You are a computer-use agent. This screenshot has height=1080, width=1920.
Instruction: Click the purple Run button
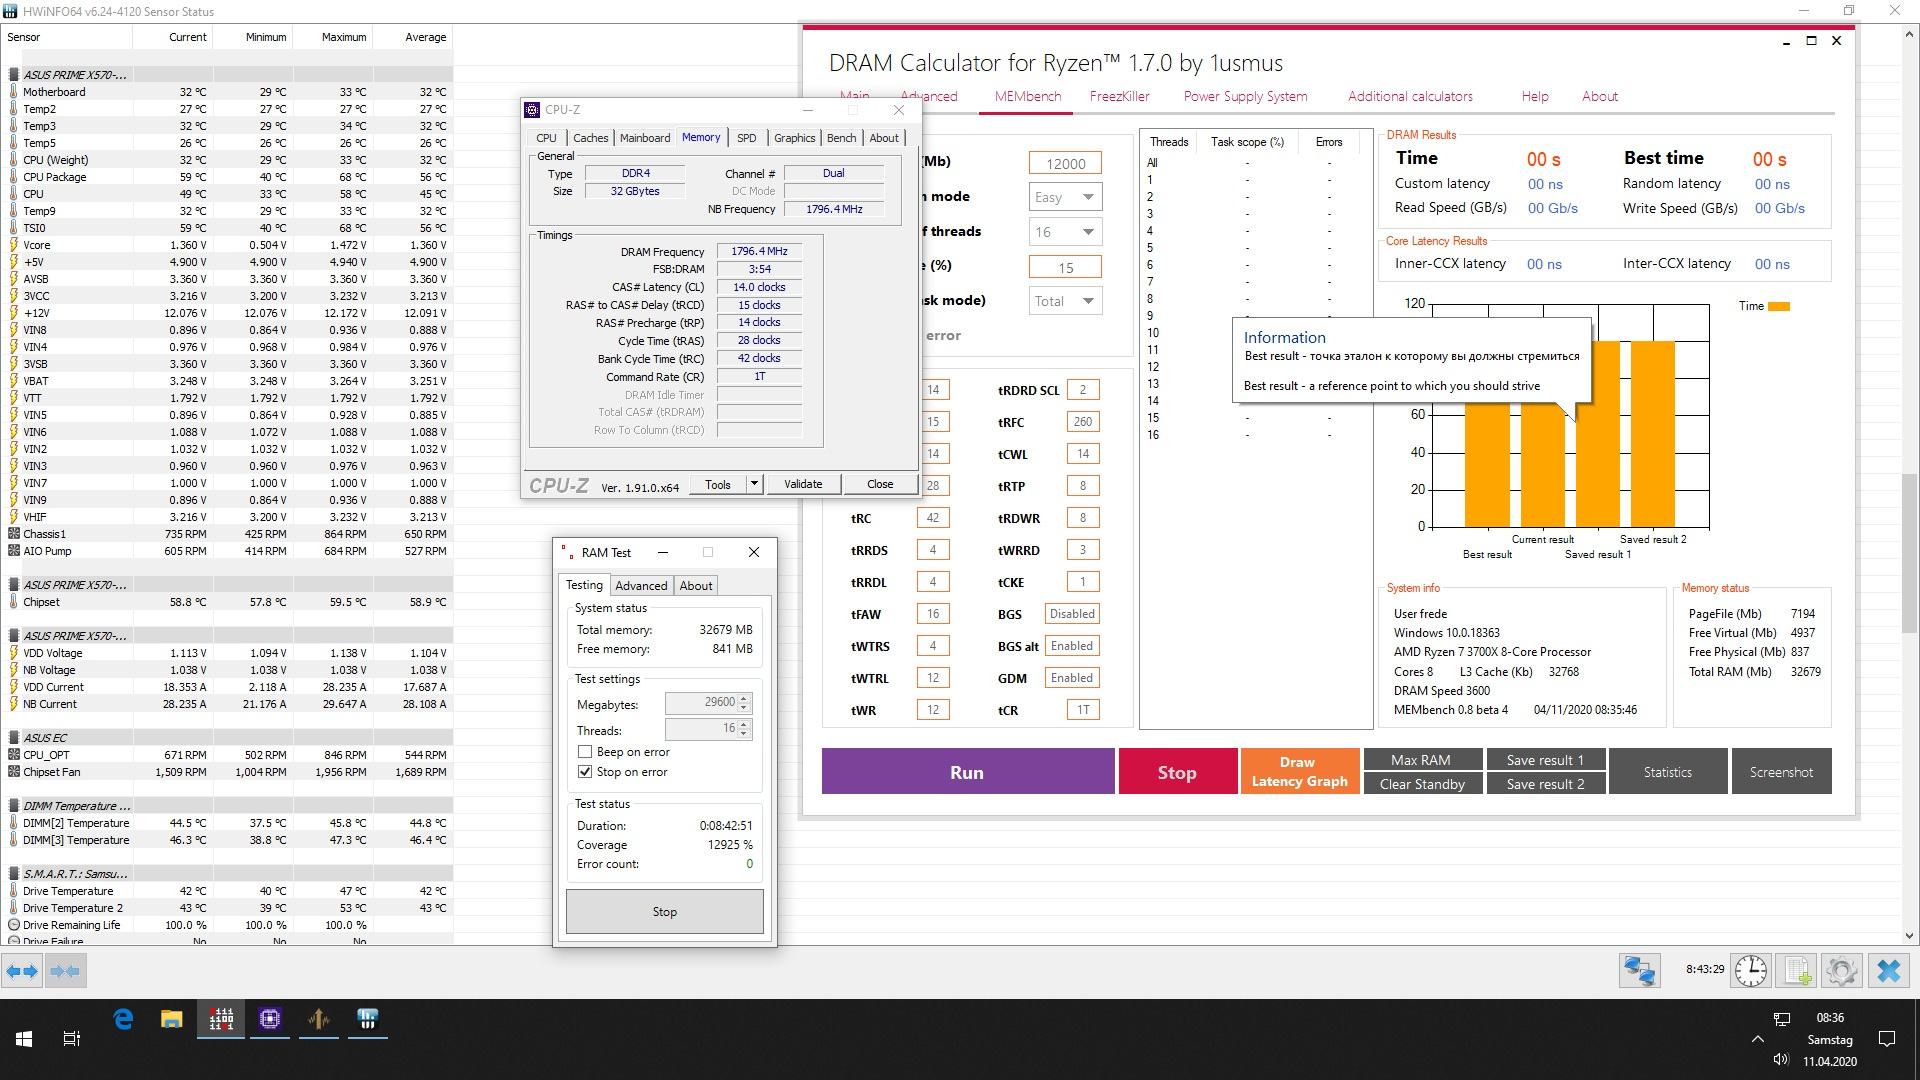tap(968, 772)
